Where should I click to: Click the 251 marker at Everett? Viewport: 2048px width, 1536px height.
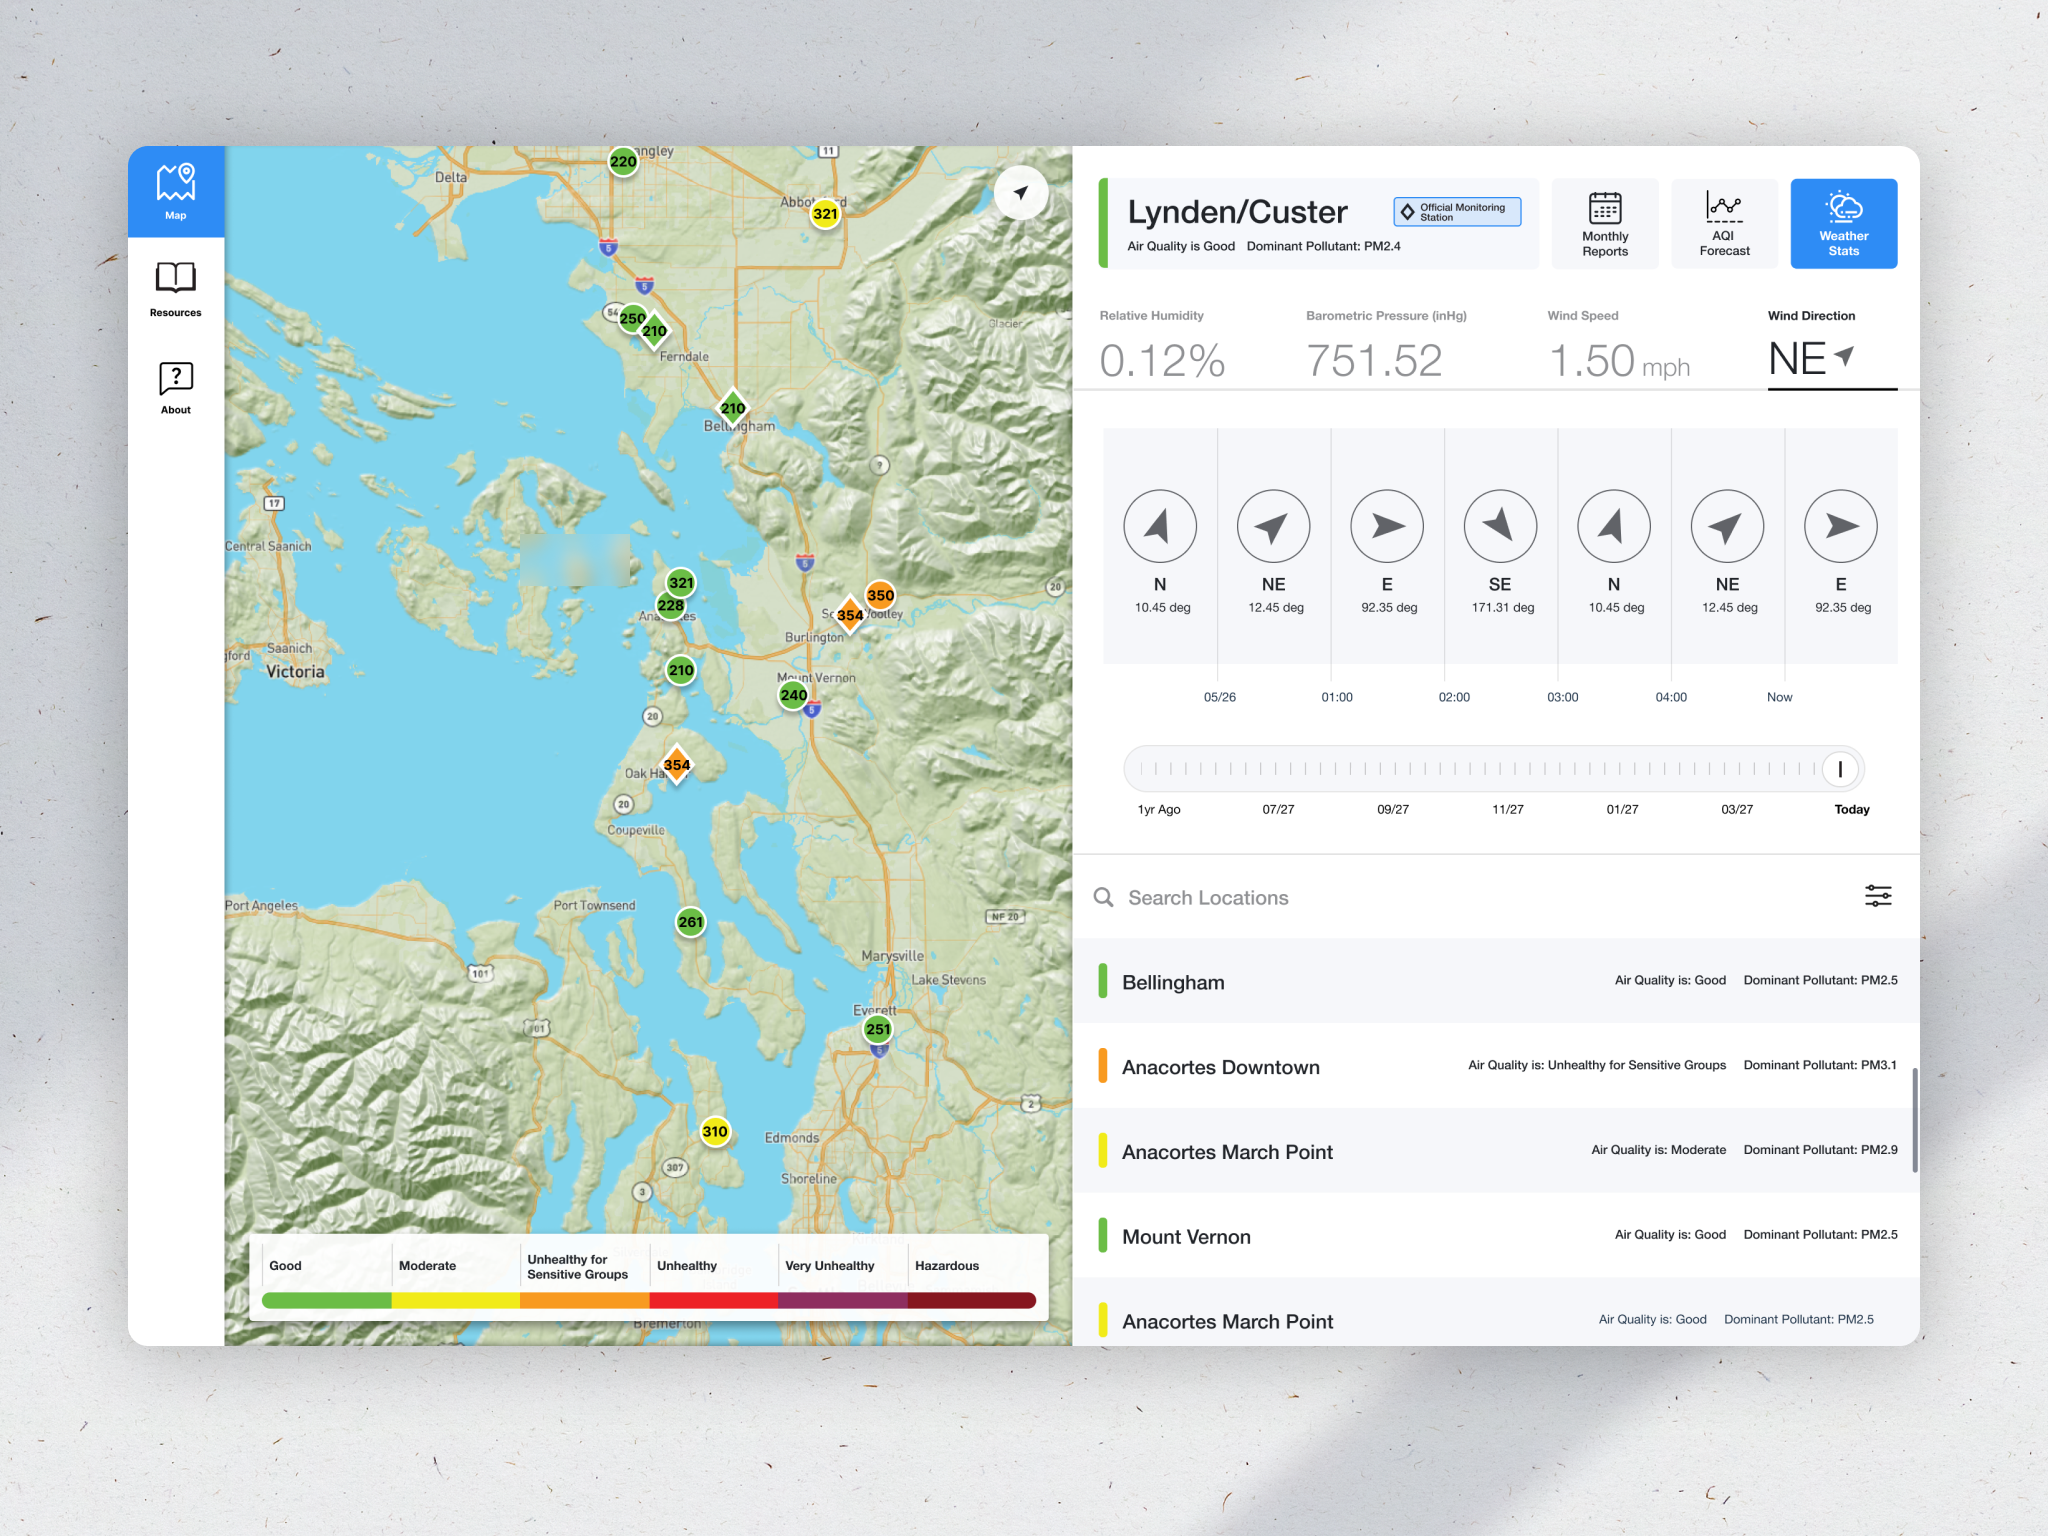(x=878, y=1029)
